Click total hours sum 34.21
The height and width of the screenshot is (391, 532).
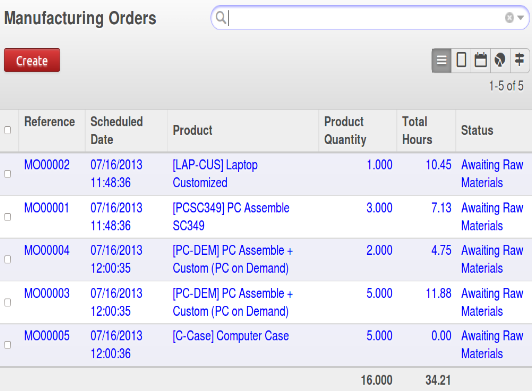pyautogui.click(x=438, y=380)
